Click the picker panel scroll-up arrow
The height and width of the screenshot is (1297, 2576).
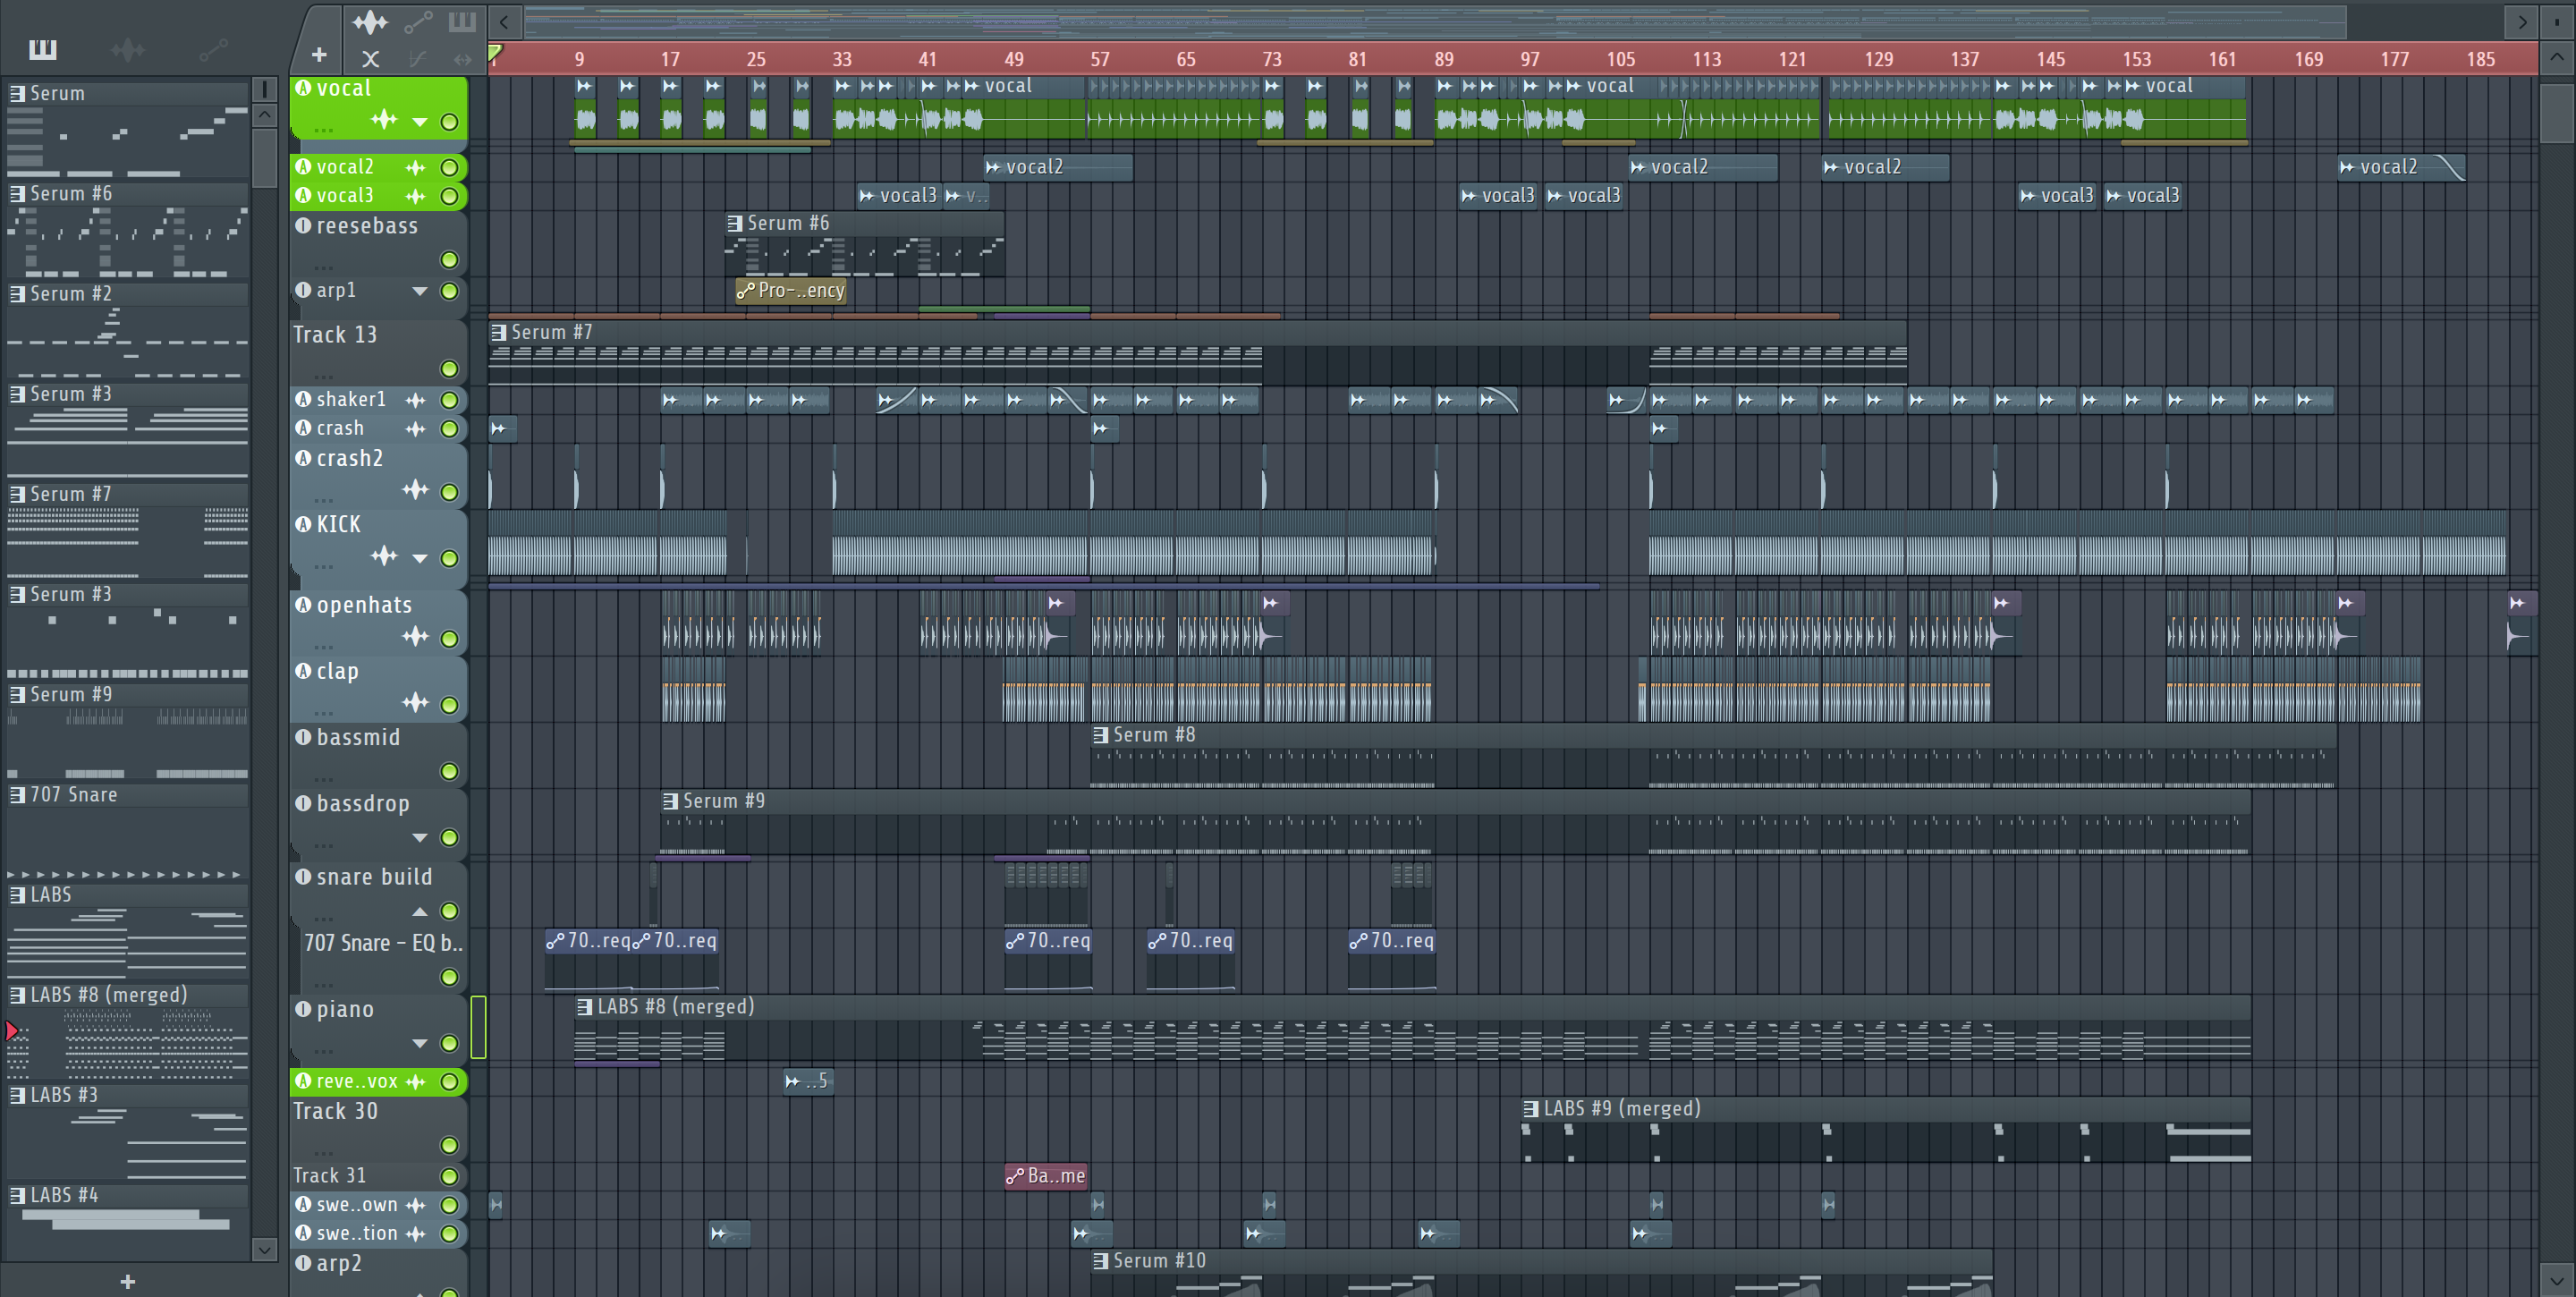click(x=264, y=115)
